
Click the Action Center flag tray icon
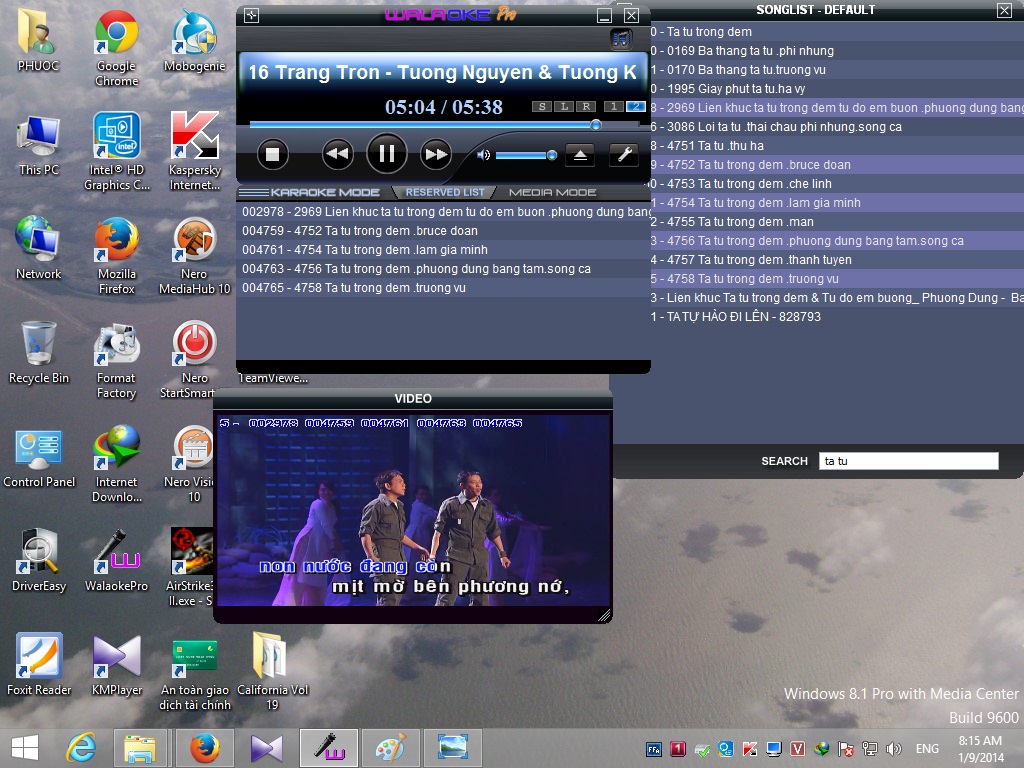click(x=846, y=748)
